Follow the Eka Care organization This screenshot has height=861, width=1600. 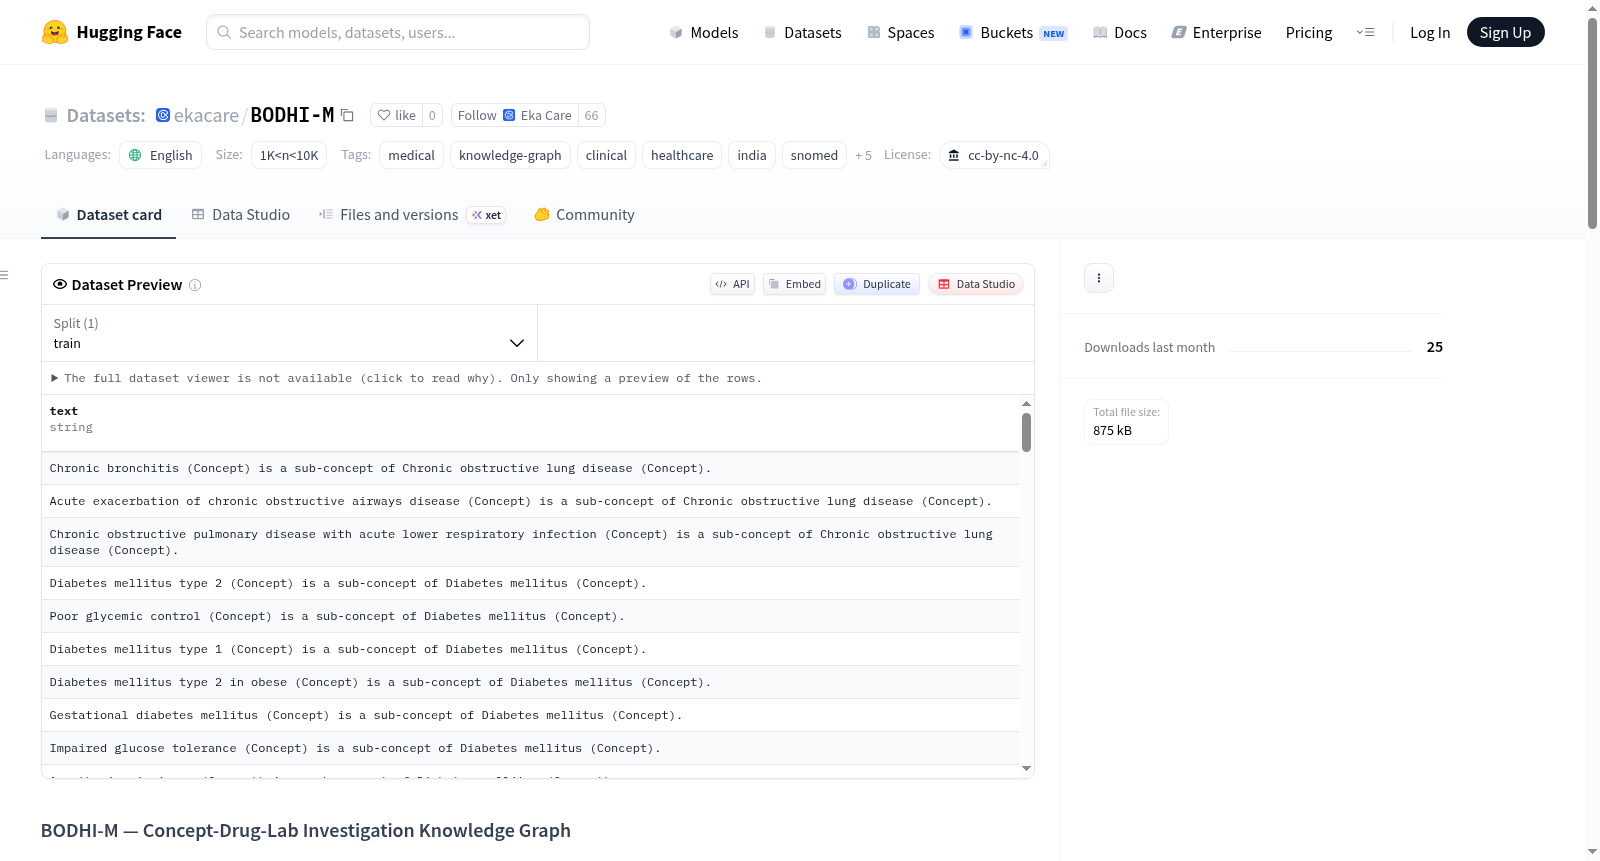[x=515, y=115]
